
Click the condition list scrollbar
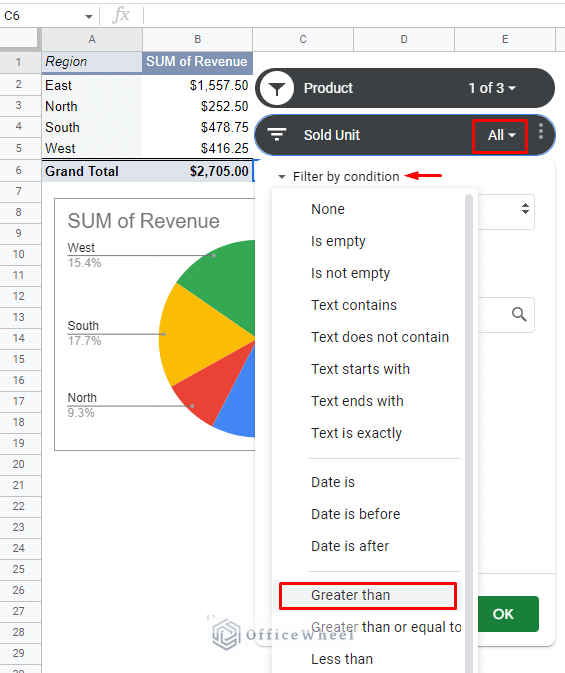[x=469, y=433]
